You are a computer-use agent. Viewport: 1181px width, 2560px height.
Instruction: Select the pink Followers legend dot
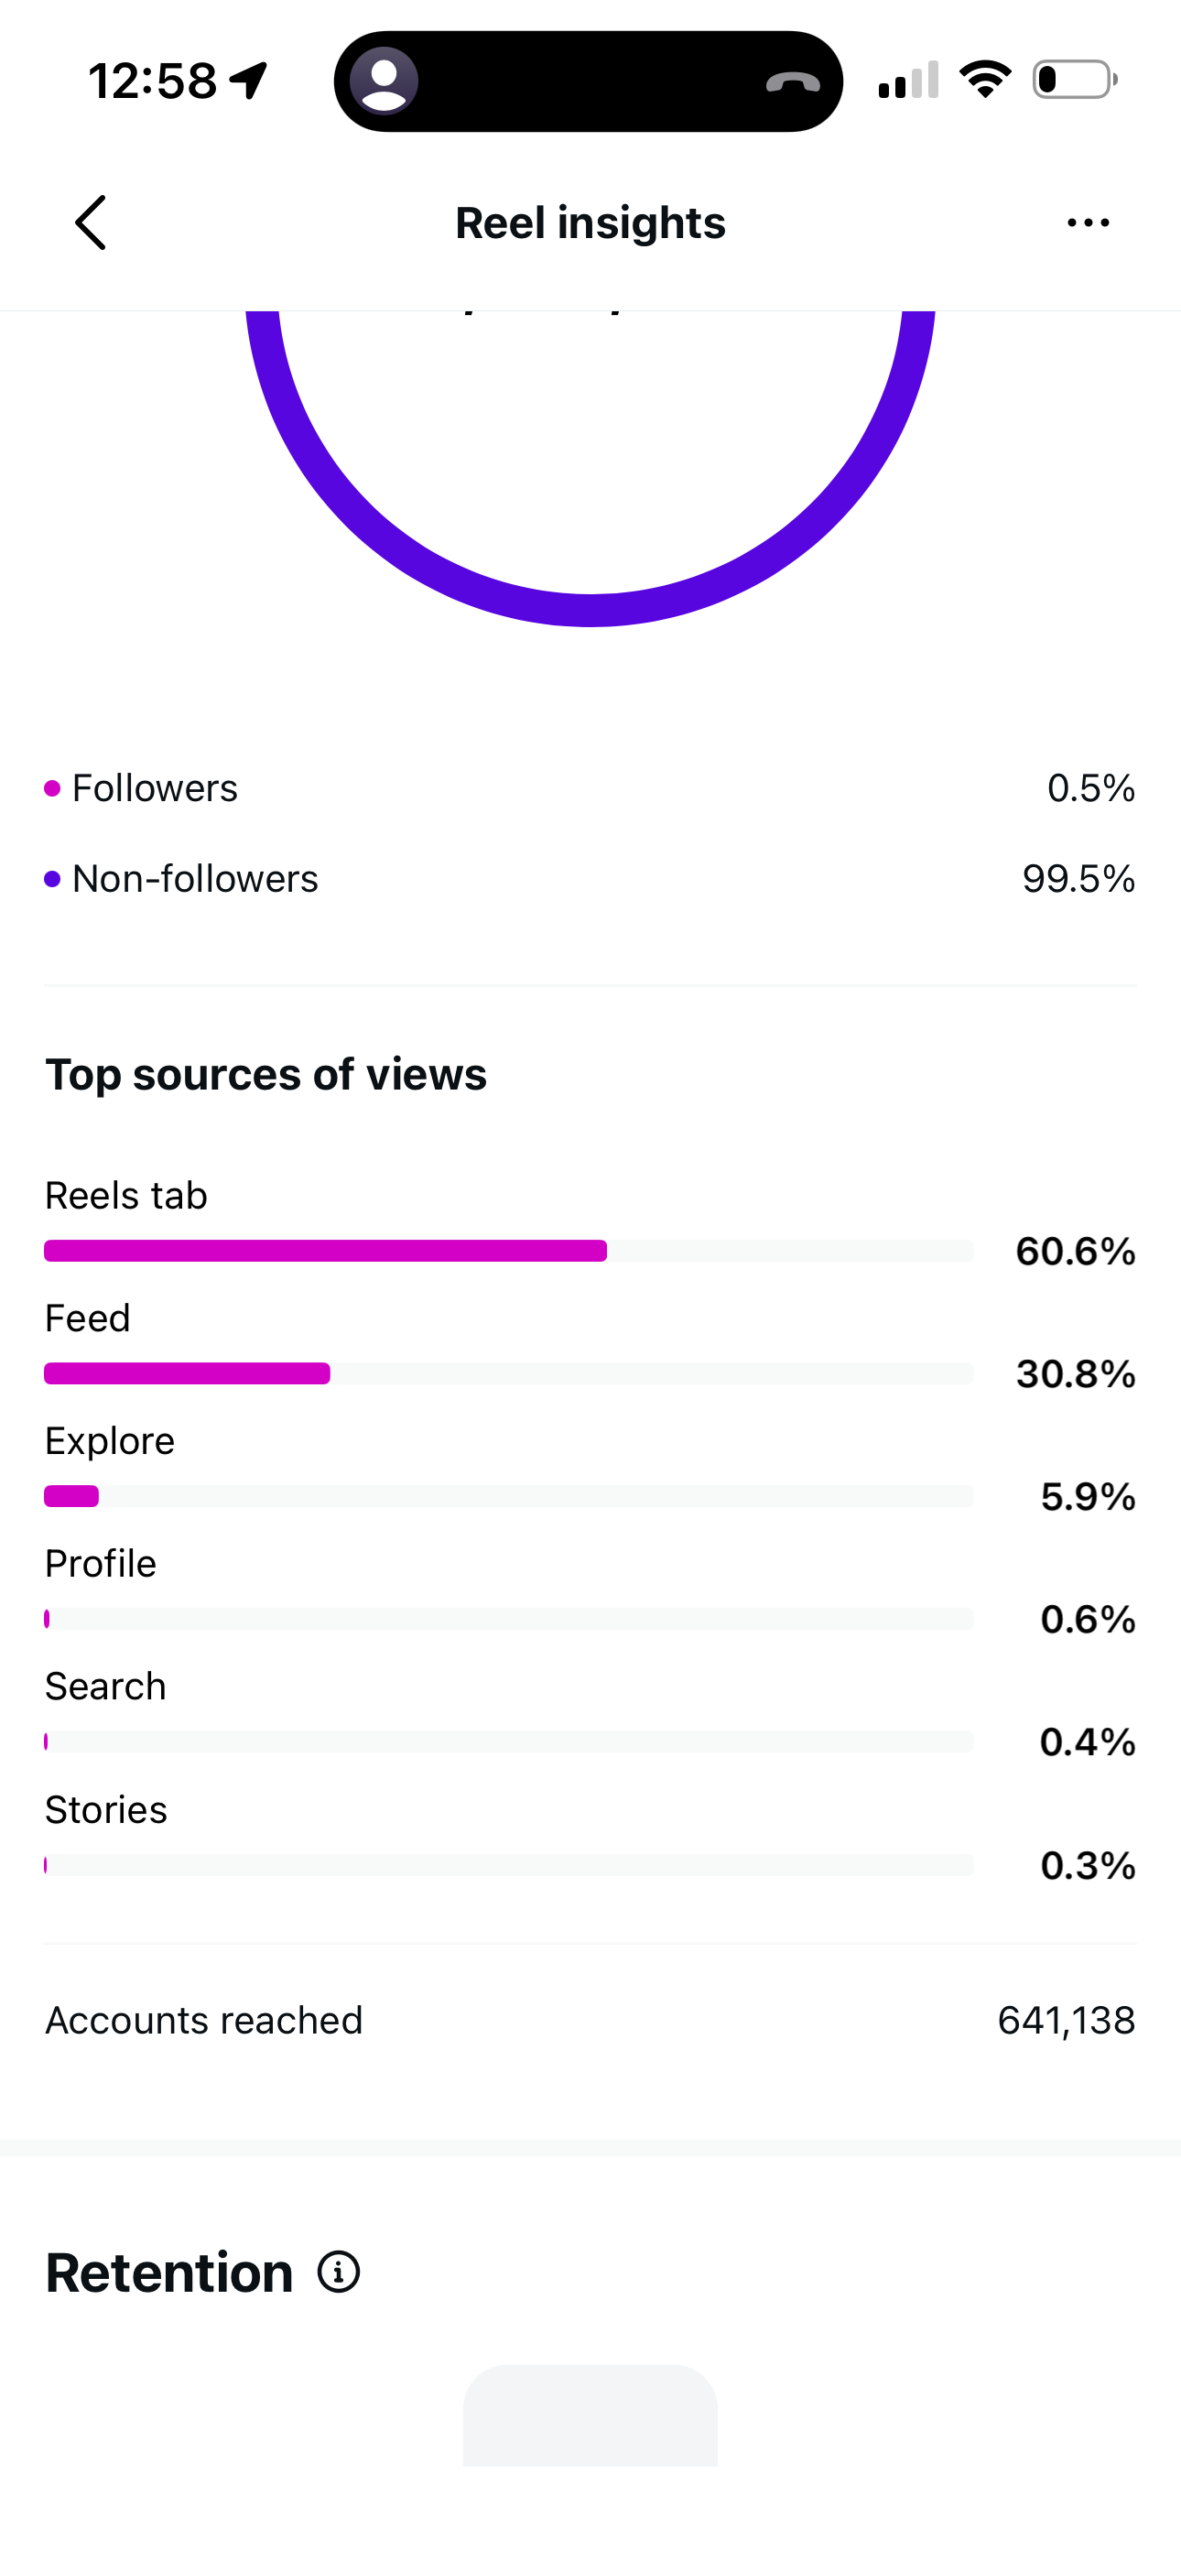[x=52, y=788]
